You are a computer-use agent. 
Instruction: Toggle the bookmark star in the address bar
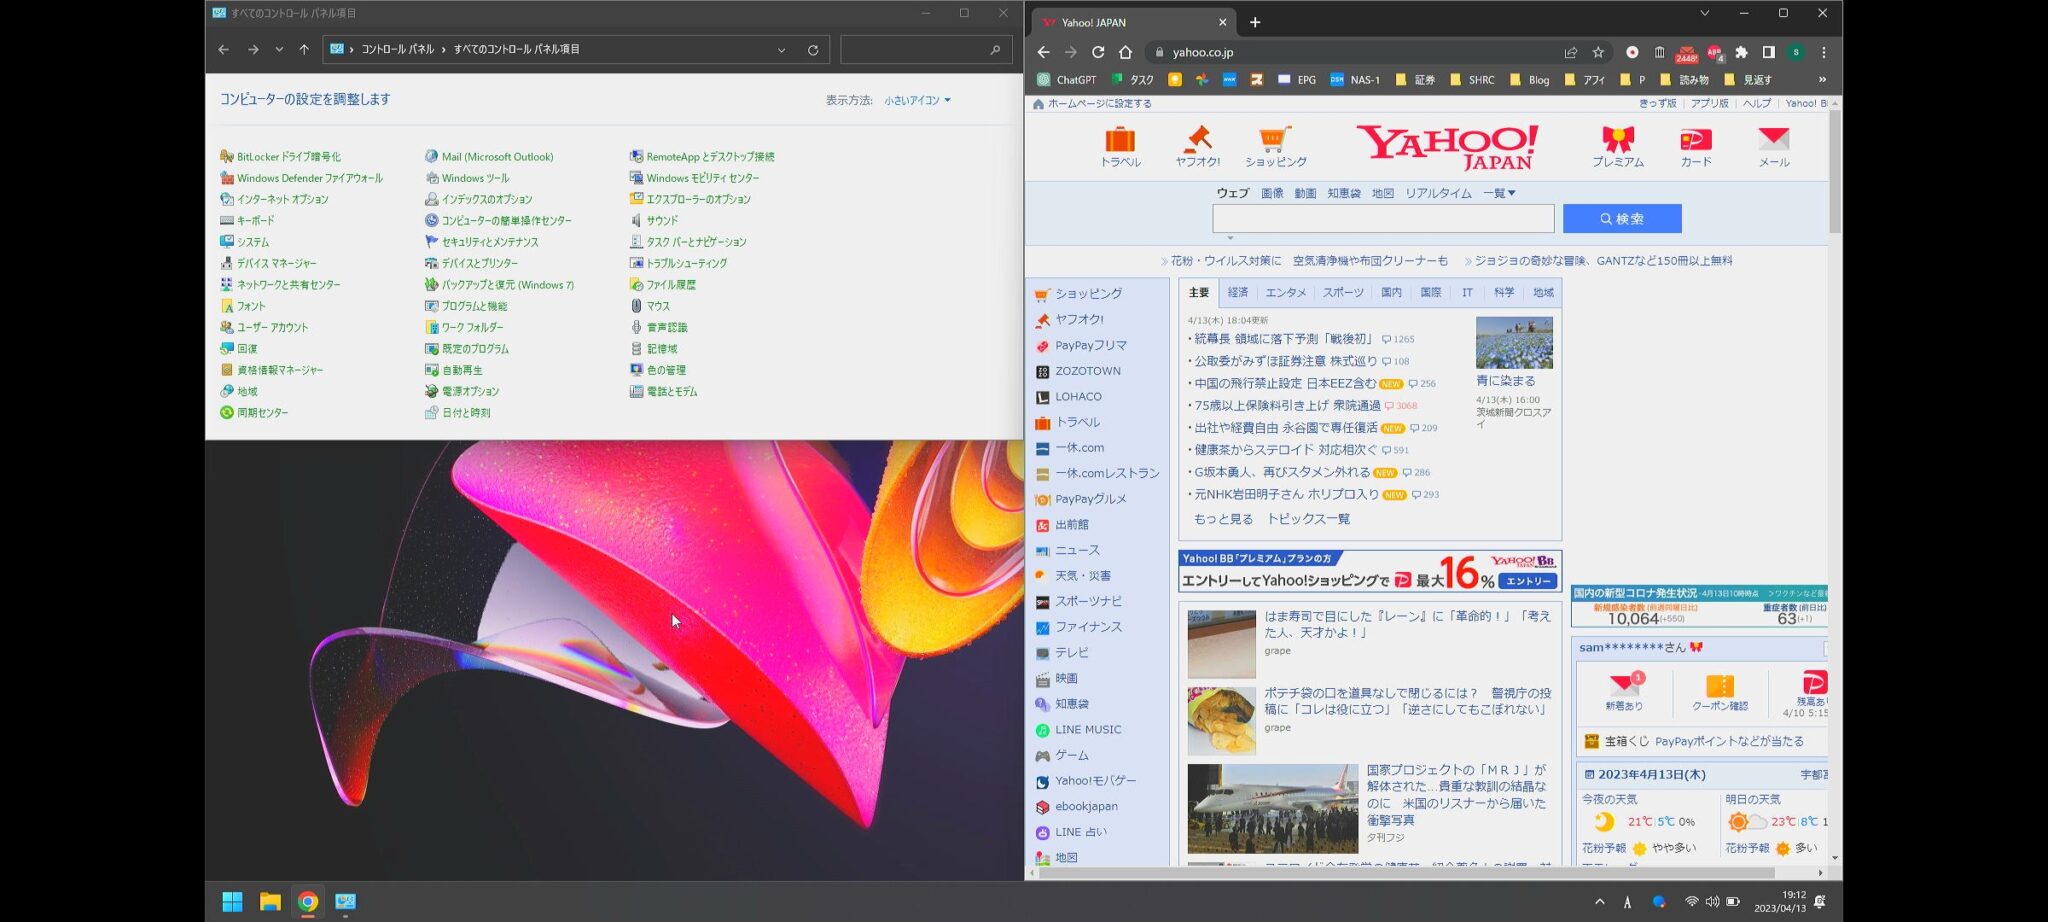[x=1597, y=52]
